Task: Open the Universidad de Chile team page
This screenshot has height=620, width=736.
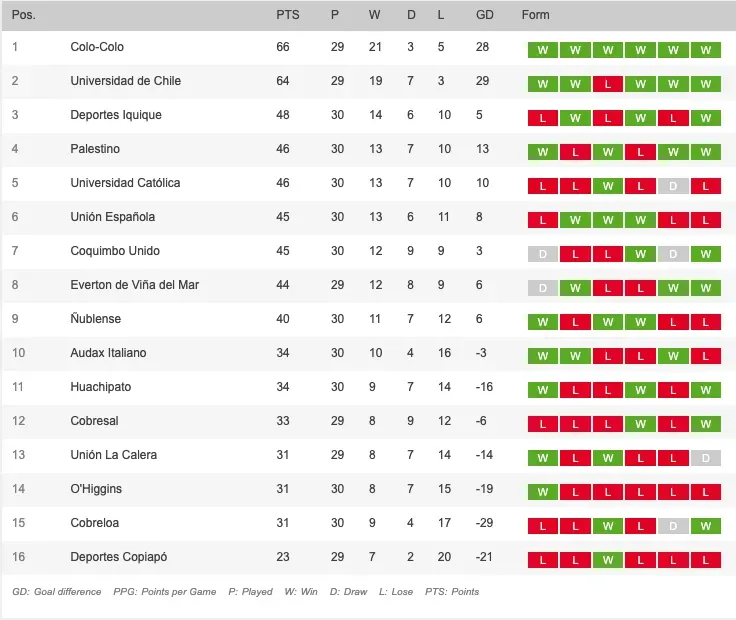Action: pos(125,81)
